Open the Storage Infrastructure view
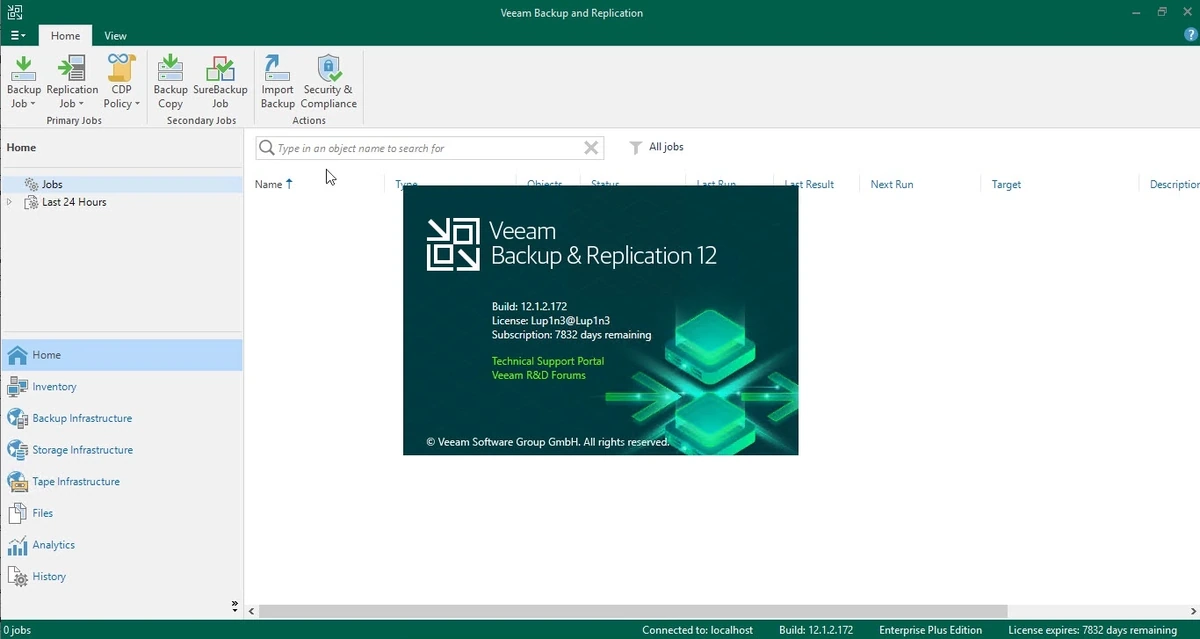Image resolution: width=1200 pixels, height=639 pixels. pos(121,450)
